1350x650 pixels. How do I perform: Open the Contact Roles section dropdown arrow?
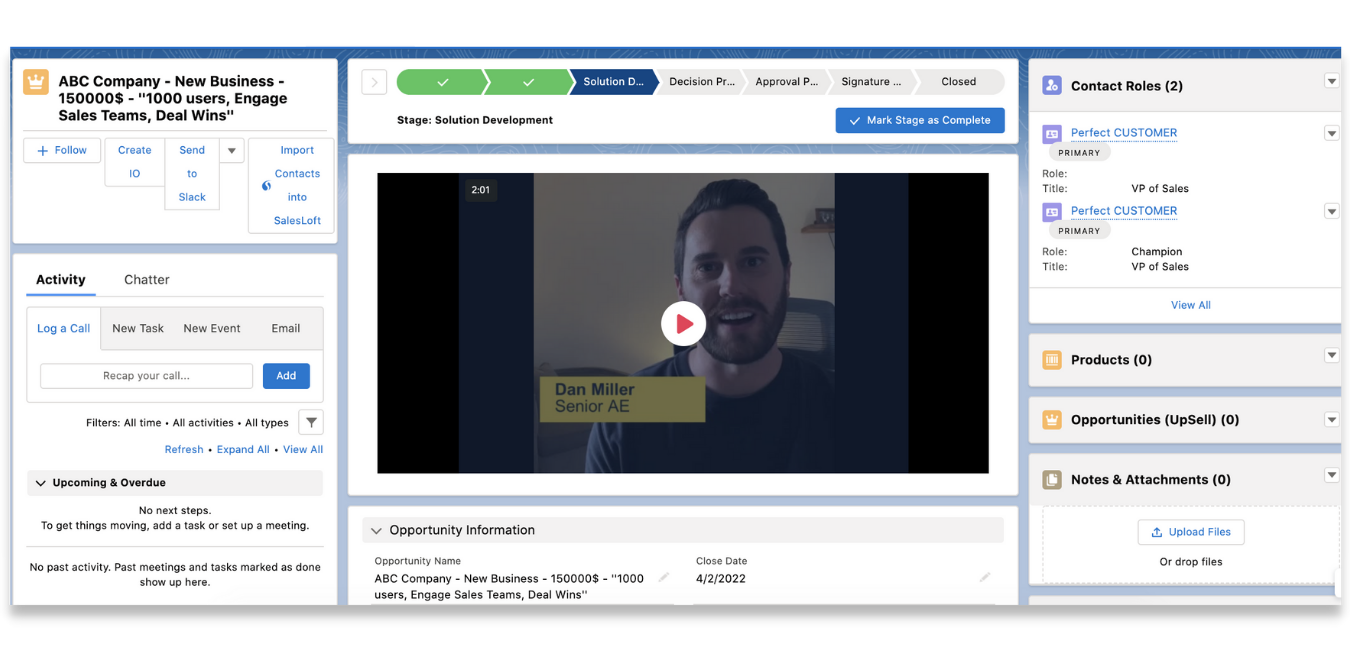pos(1331,80)
